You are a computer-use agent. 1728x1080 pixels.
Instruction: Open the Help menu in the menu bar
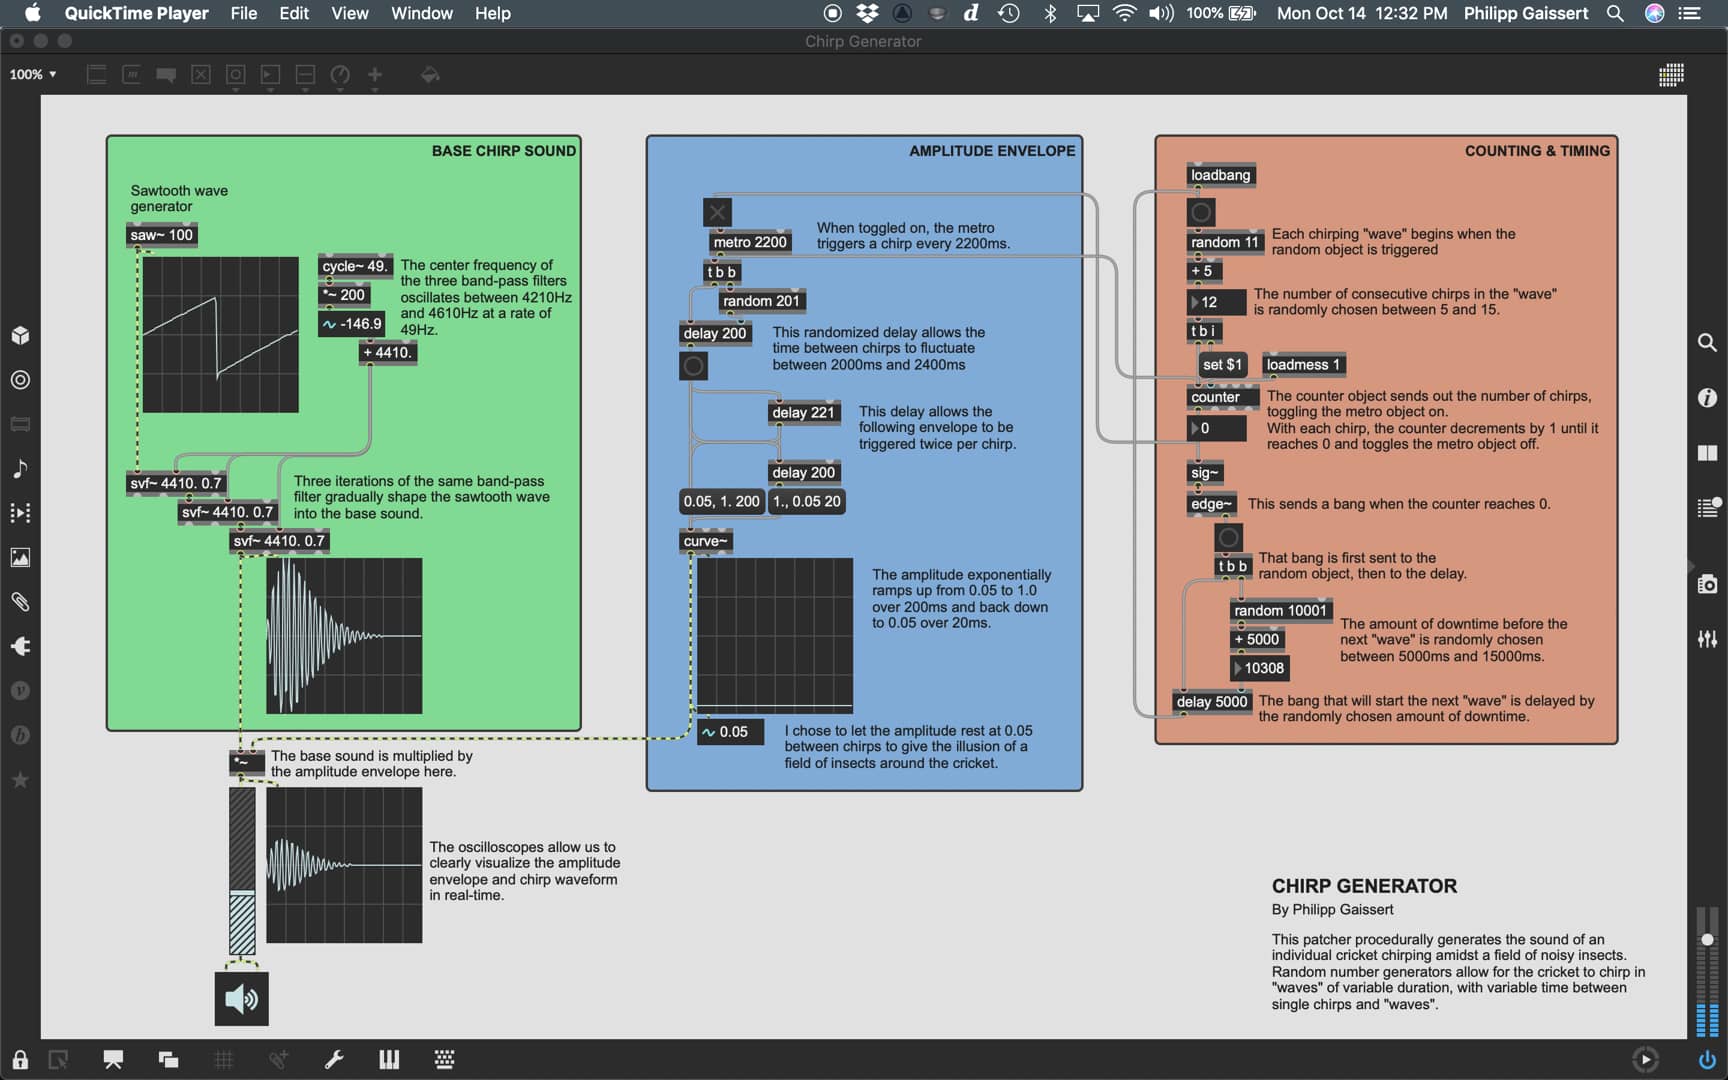coord(492,13)
